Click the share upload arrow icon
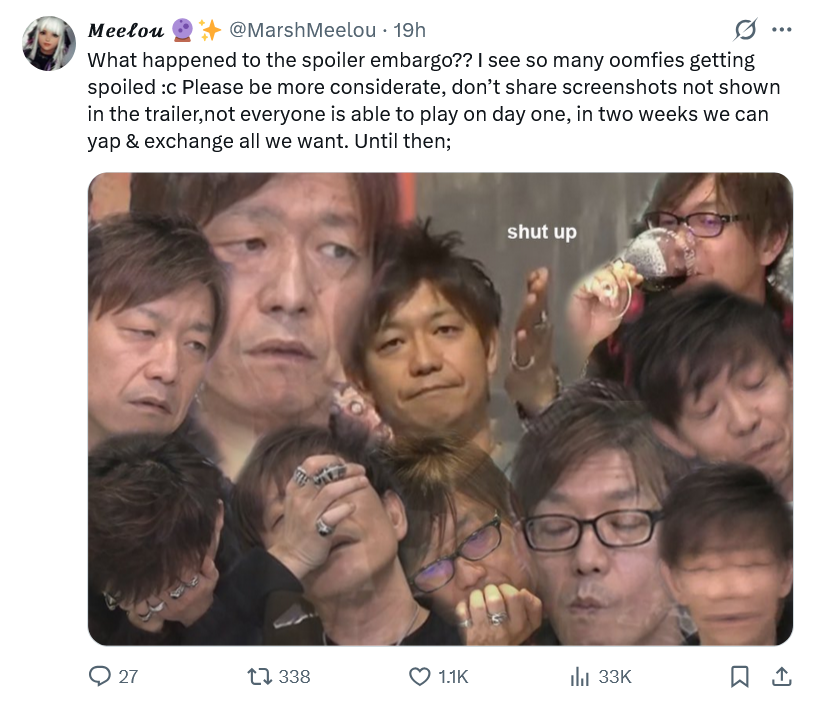Viewport: 815px width, 706px height. point(781,676)
